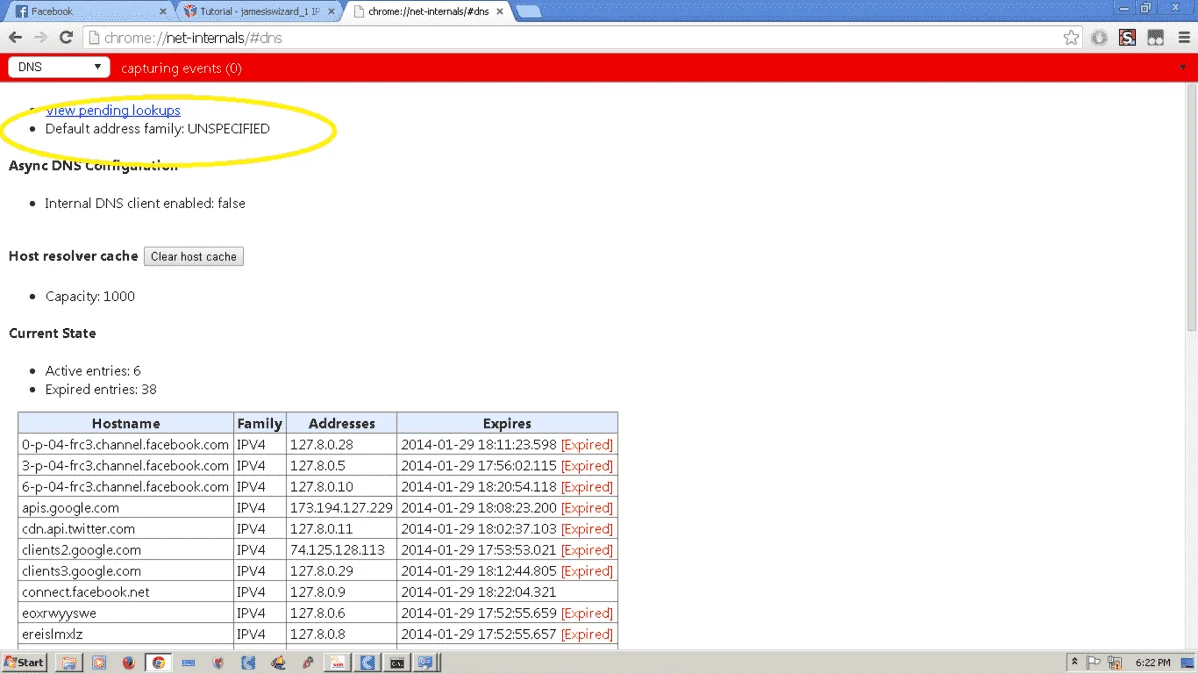Screen dimensions: 1198x674
Task: Close the Tutorial tab
Action: [x=331, y=11]
